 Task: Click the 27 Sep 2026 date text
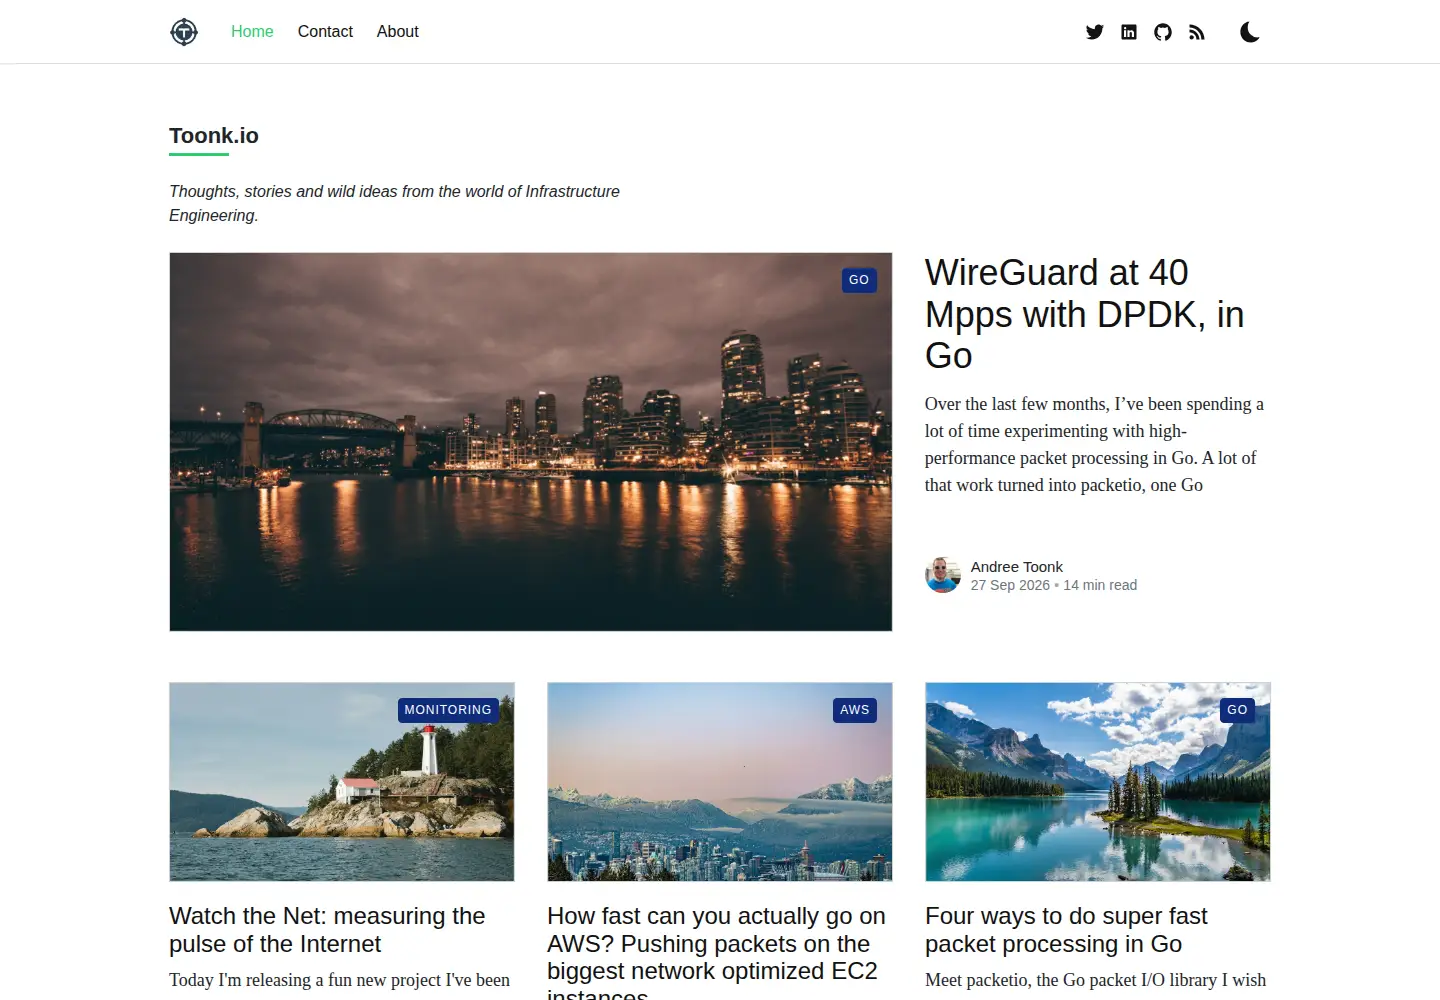pyautogui.click(x=1010, y=585)
